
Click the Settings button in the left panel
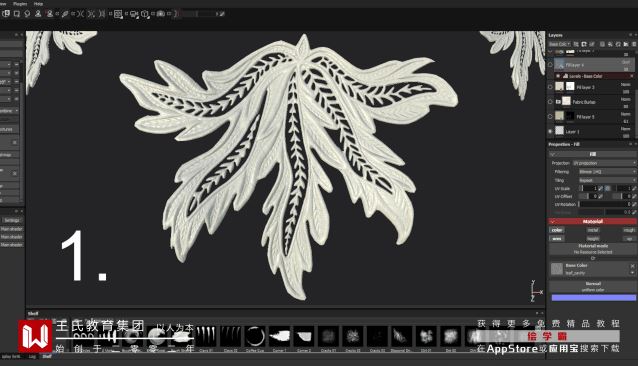(x=12, y=220)
